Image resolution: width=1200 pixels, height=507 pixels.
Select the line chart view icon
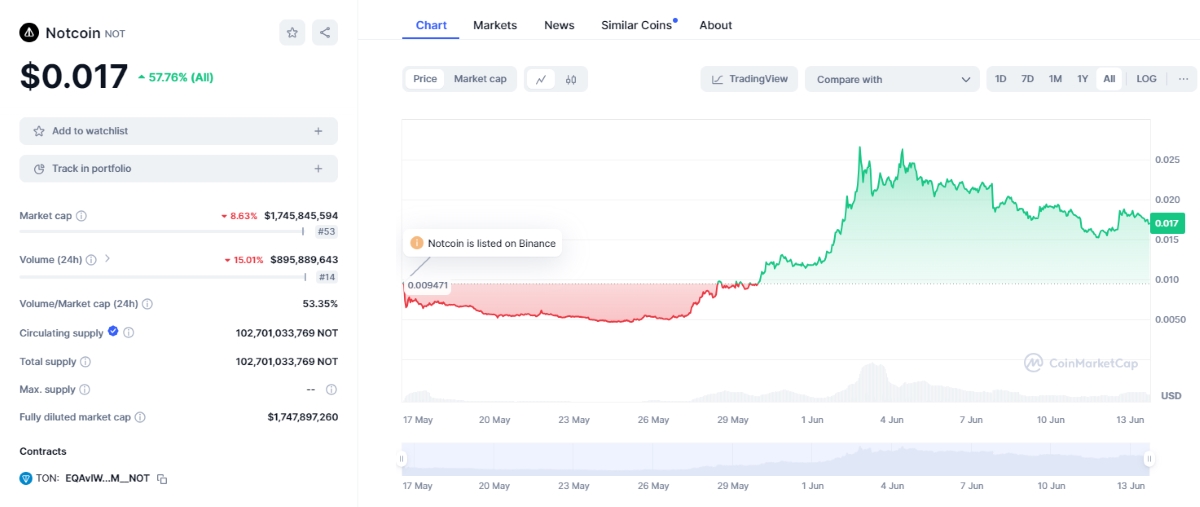(541, 79)
